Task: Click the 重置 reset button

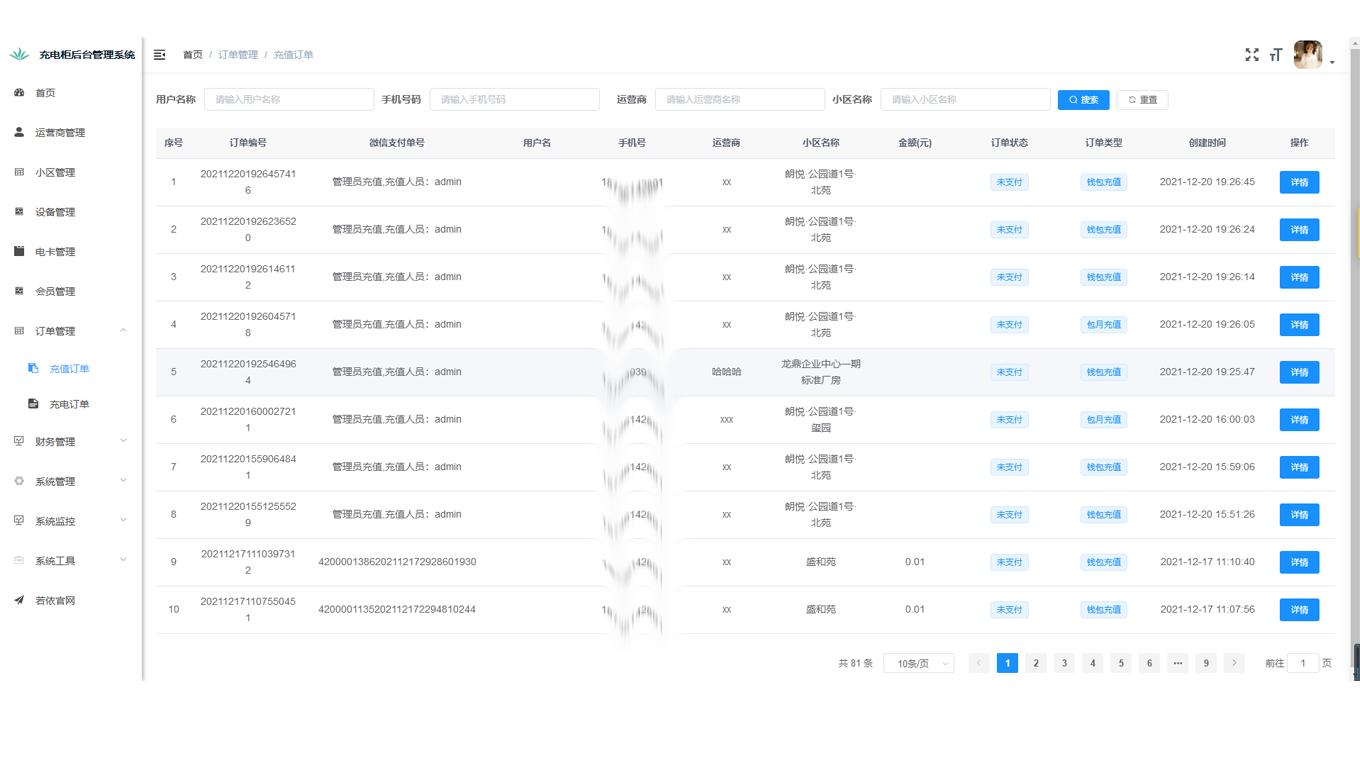Action: coord(1142,99)
